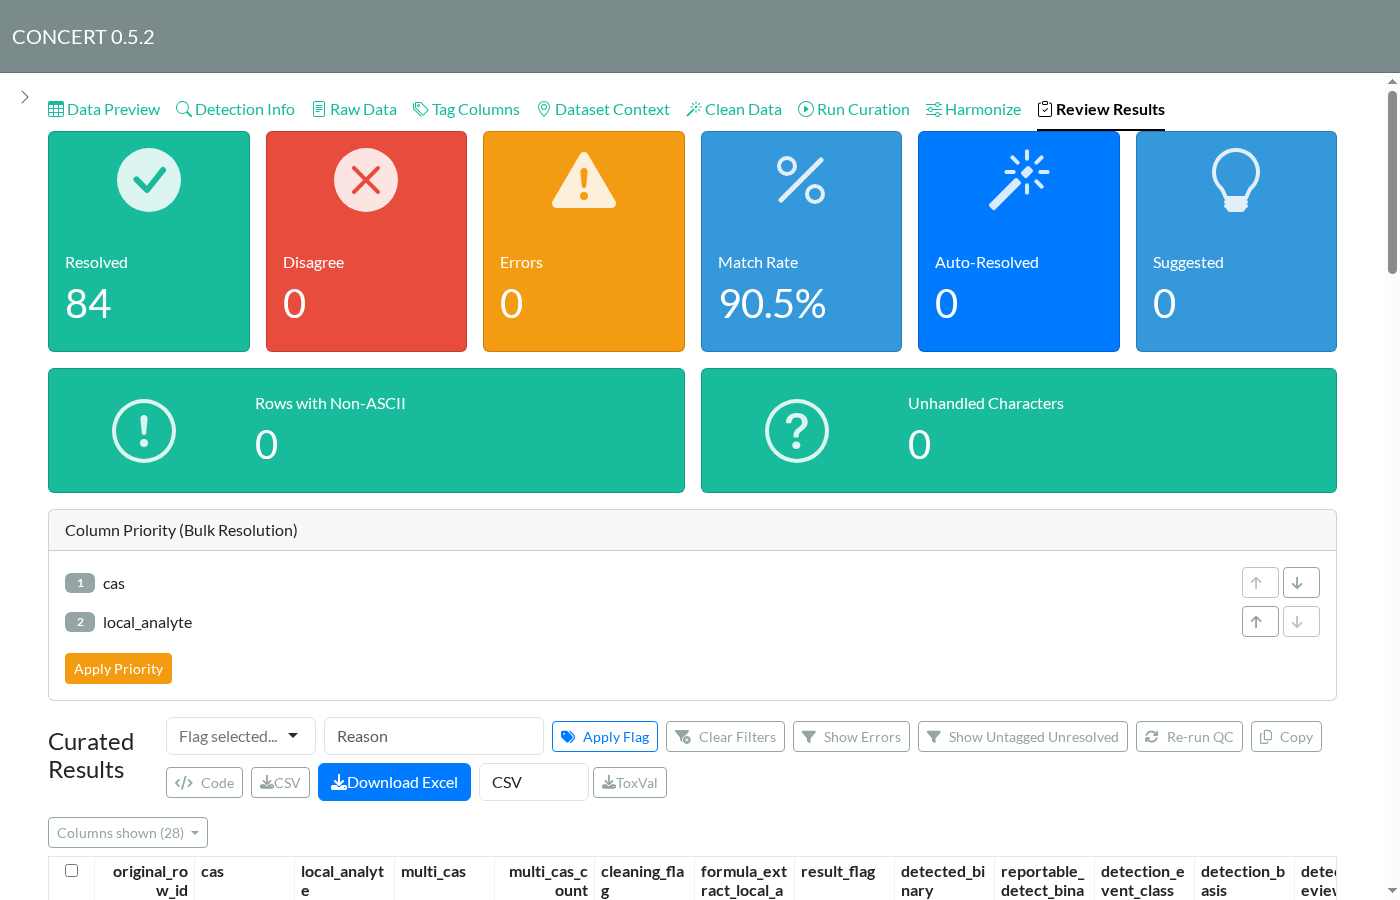The width and height of the screenshot is (1400, 900).
Task: Click the ToxVal download button
Action: [630, 783]
